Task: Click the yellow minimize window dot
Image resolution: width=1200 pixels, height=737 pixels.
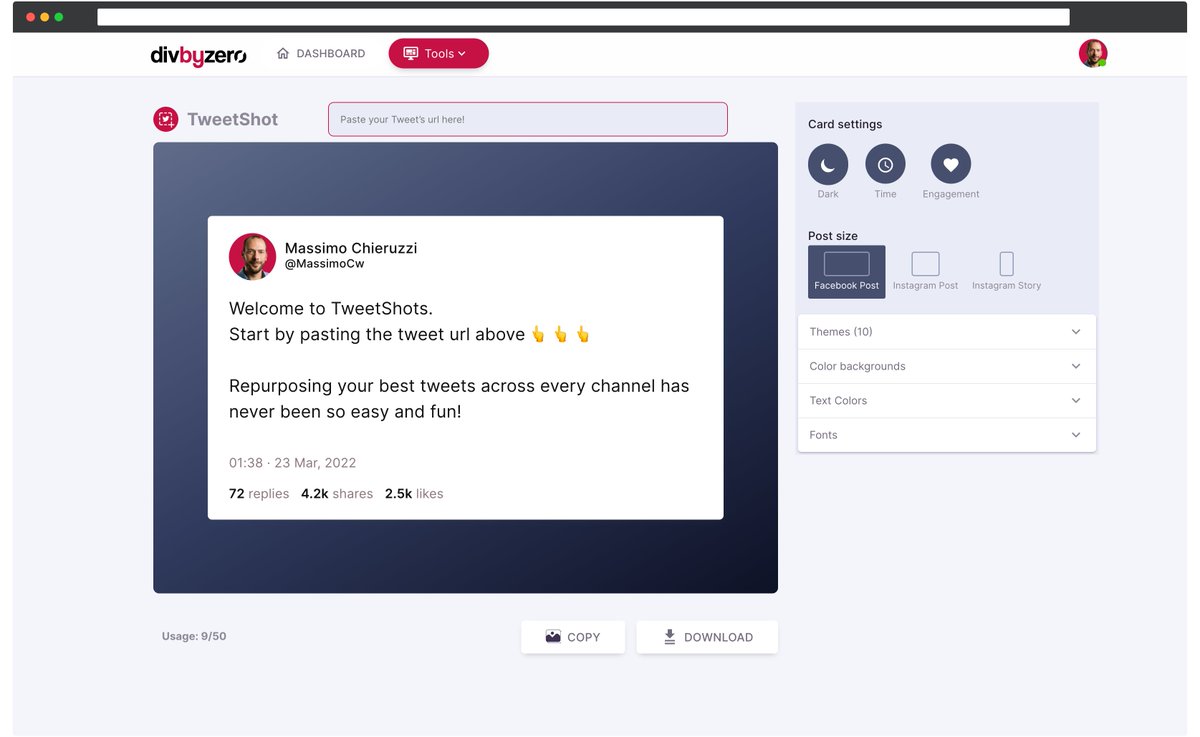Action: tap(45, 17)
